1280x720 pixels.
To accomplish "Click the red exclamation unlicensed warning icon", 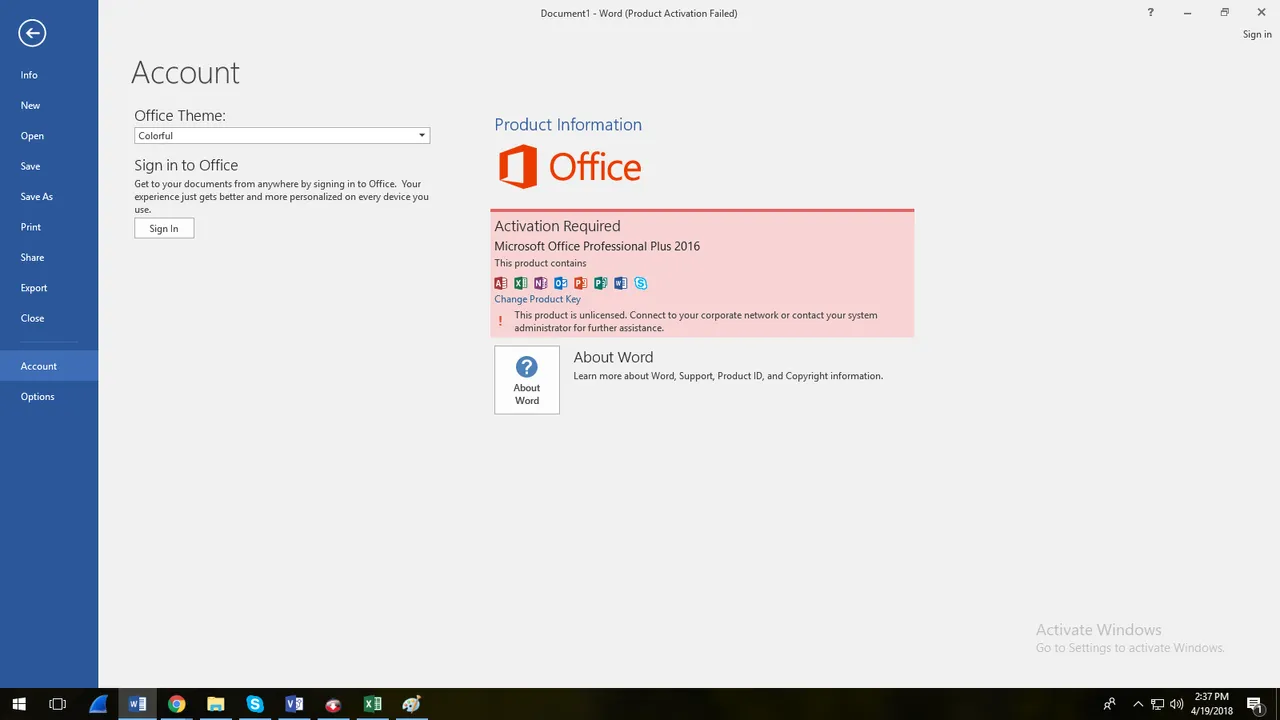I will point(501,321).
